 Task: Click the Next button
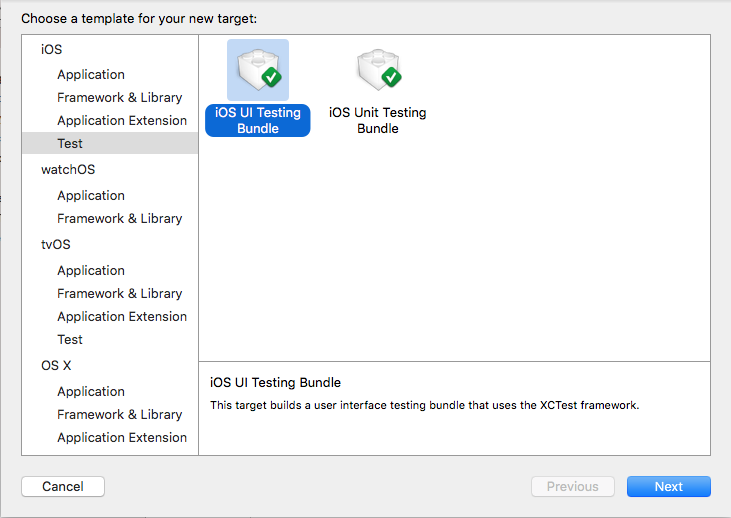click(669, 486)
